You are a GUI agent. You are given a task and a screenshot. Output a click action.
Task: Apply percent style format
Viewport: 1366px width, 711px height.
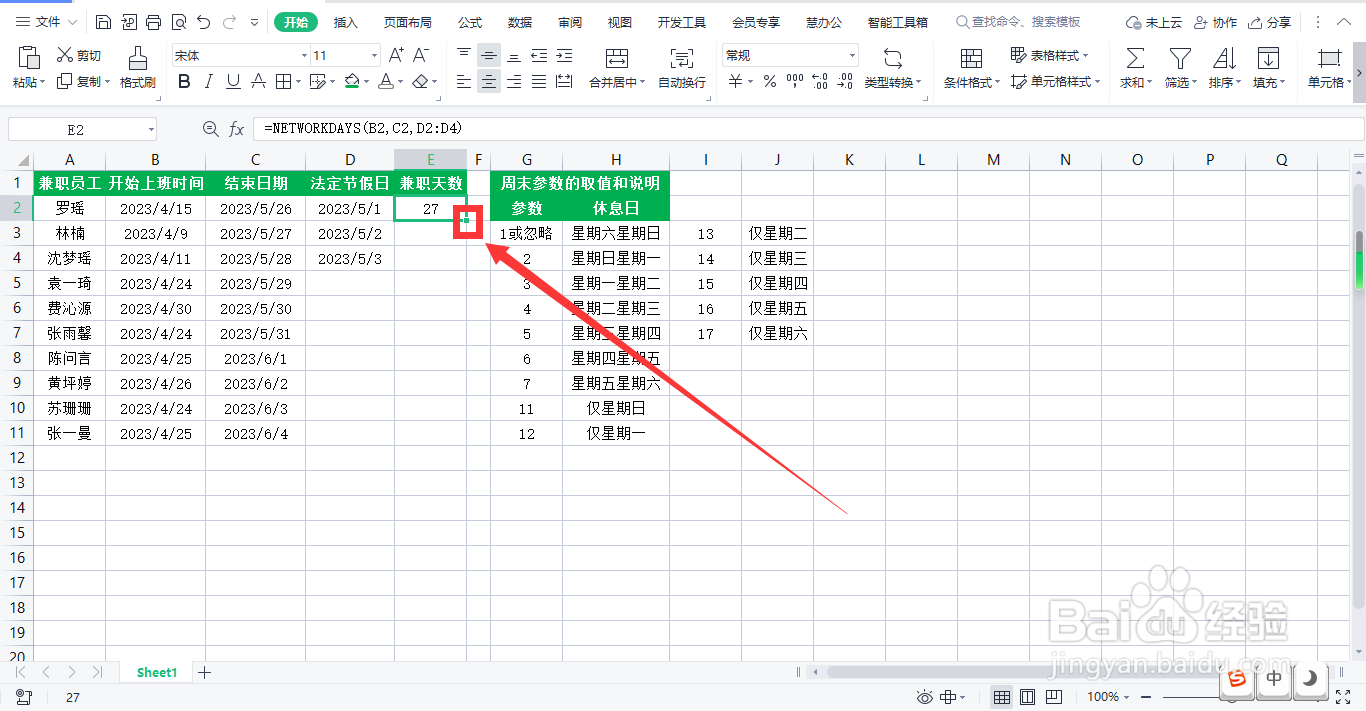click(769, 82)
